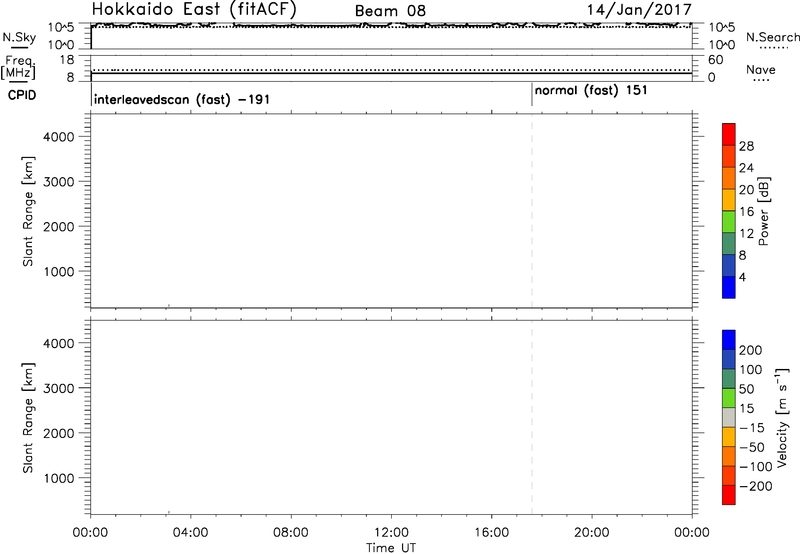Click the gray swatch in Velocity colorbar
Viewport: 800px width, 554px height.
click(729, 417)
